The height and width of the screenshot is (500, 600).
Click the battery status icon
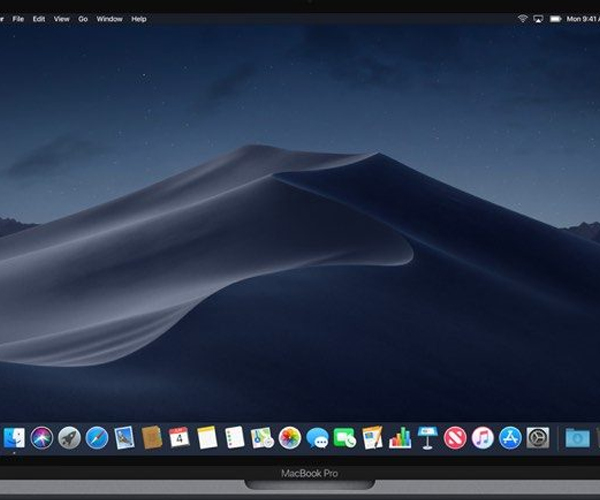555,19
